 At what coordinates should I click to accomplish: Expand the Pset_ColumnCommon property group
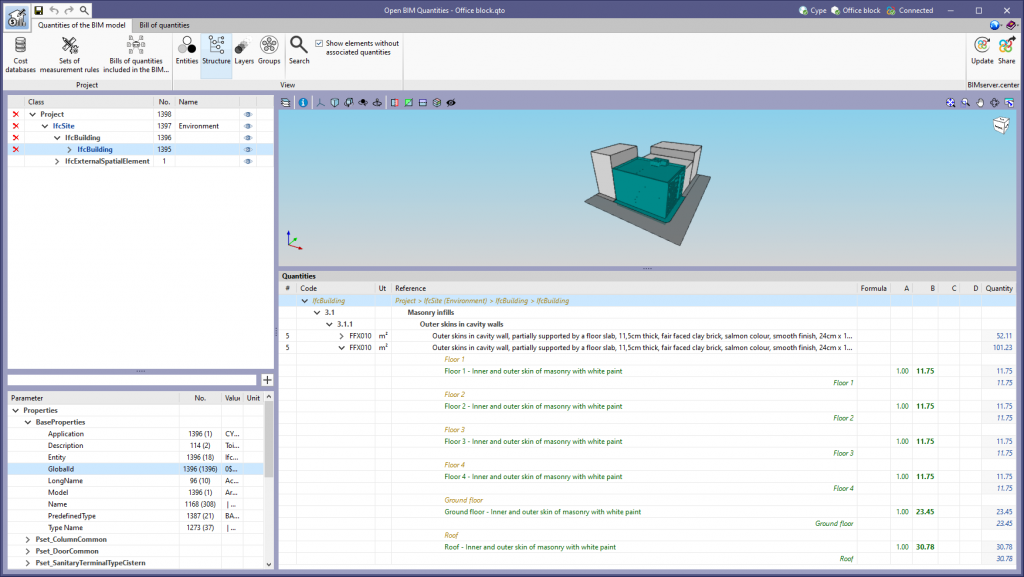pos(27,538)
